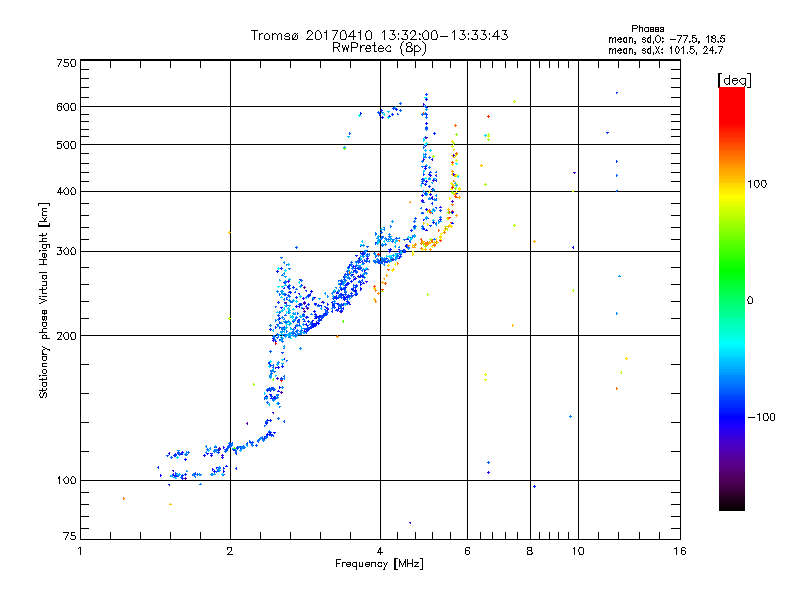Click the 'mean, sd,X: 101.5, 24.7' line

665,50
